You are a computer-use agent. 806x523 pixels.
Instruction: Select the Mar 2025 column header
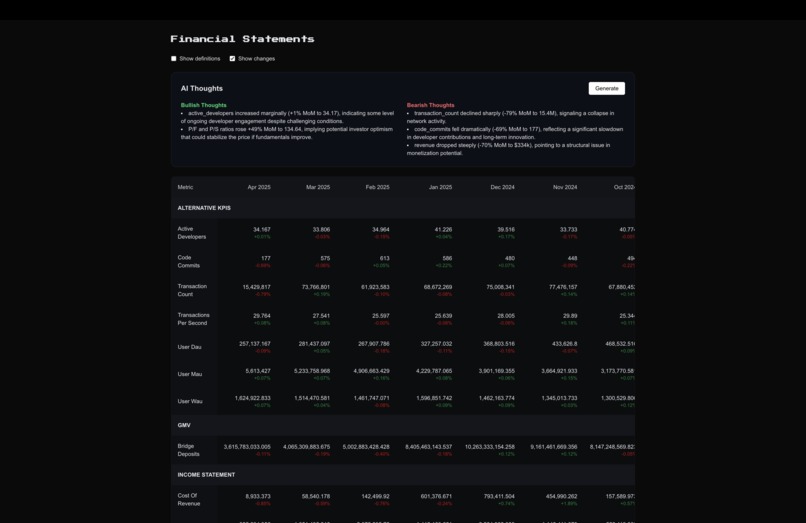(318, 187)
